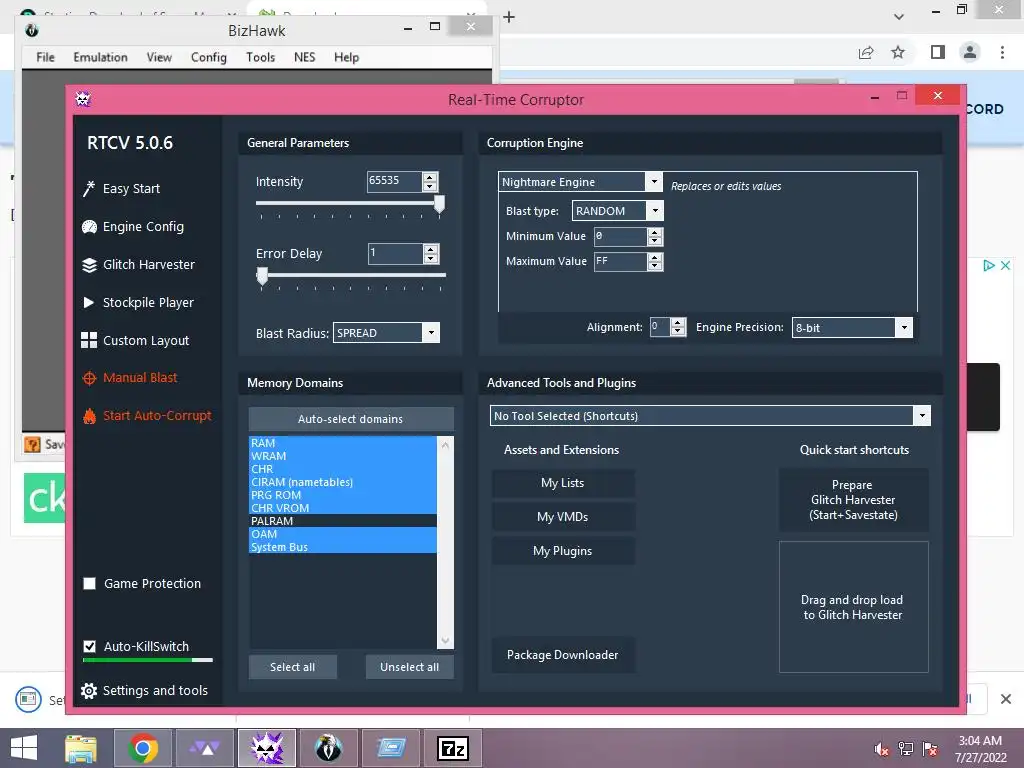Screen dimensions: 1024x768
Task: Open browser three-dot menu
Action: (x=1002, y=52)
